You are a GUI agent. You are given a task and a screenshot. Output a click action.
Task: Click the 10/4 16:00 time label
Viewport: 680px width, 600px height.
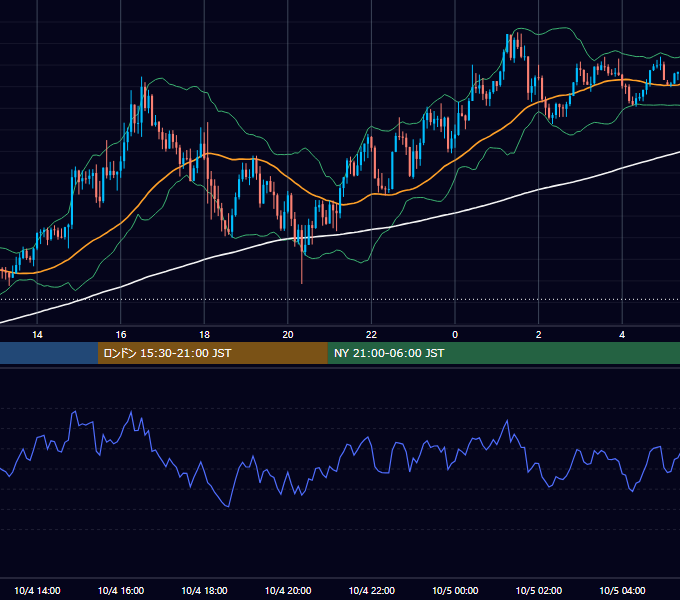coord(121,590)
